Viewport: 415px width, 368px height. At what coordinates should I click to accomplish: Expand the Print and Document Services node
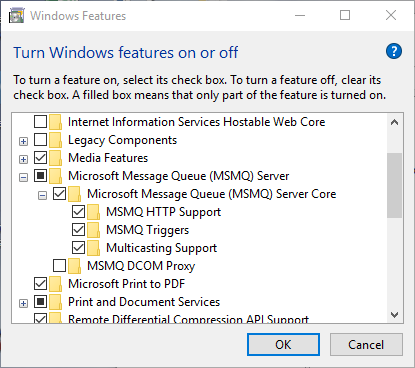[23, 303]
